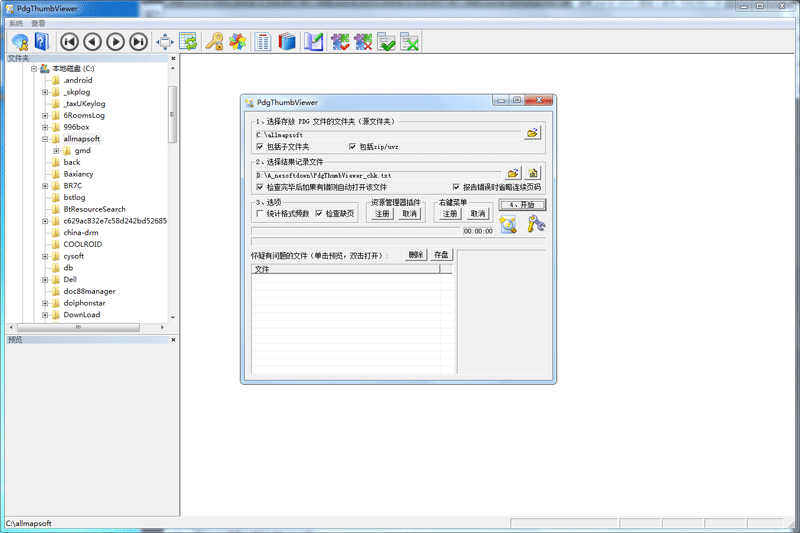
Task: Collapse the allmapsoft folder node
Action: (x=45, y=139)
